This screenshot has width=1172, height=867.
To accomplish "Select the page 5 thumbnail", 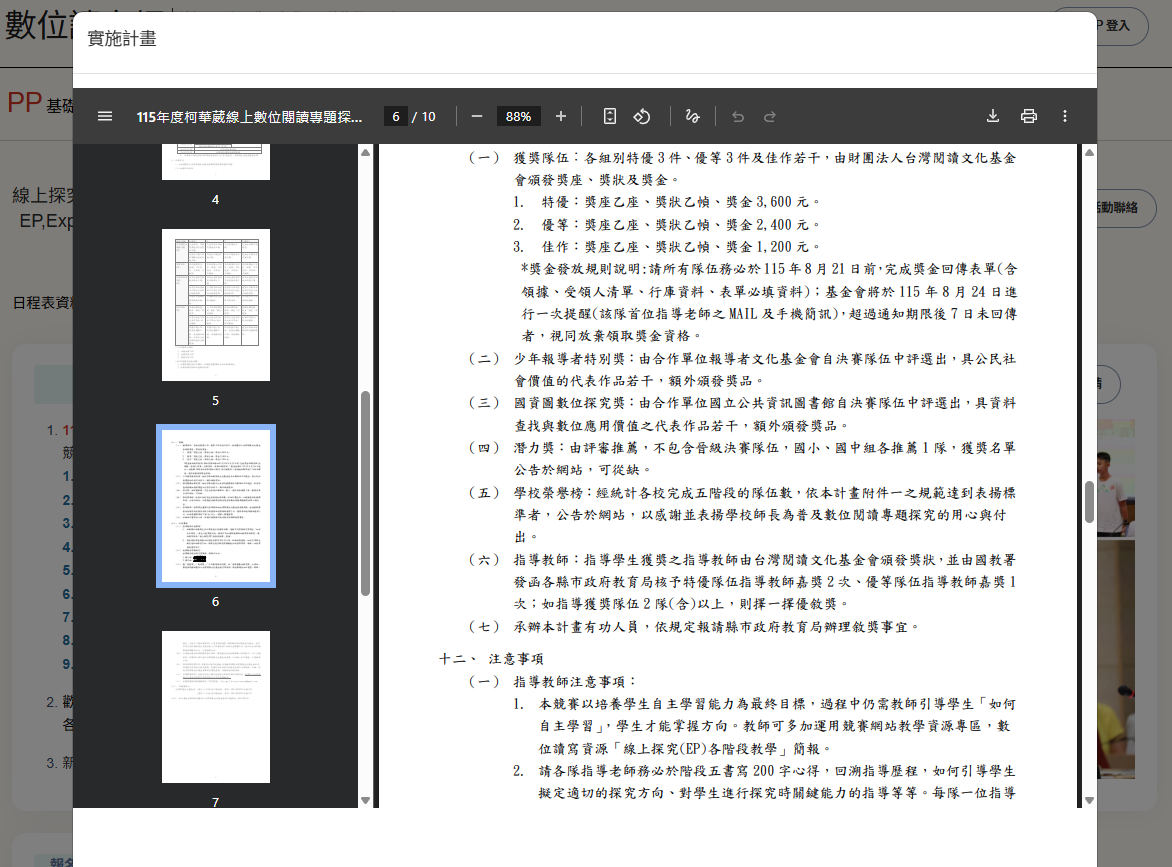I will [x=216, y=305].
